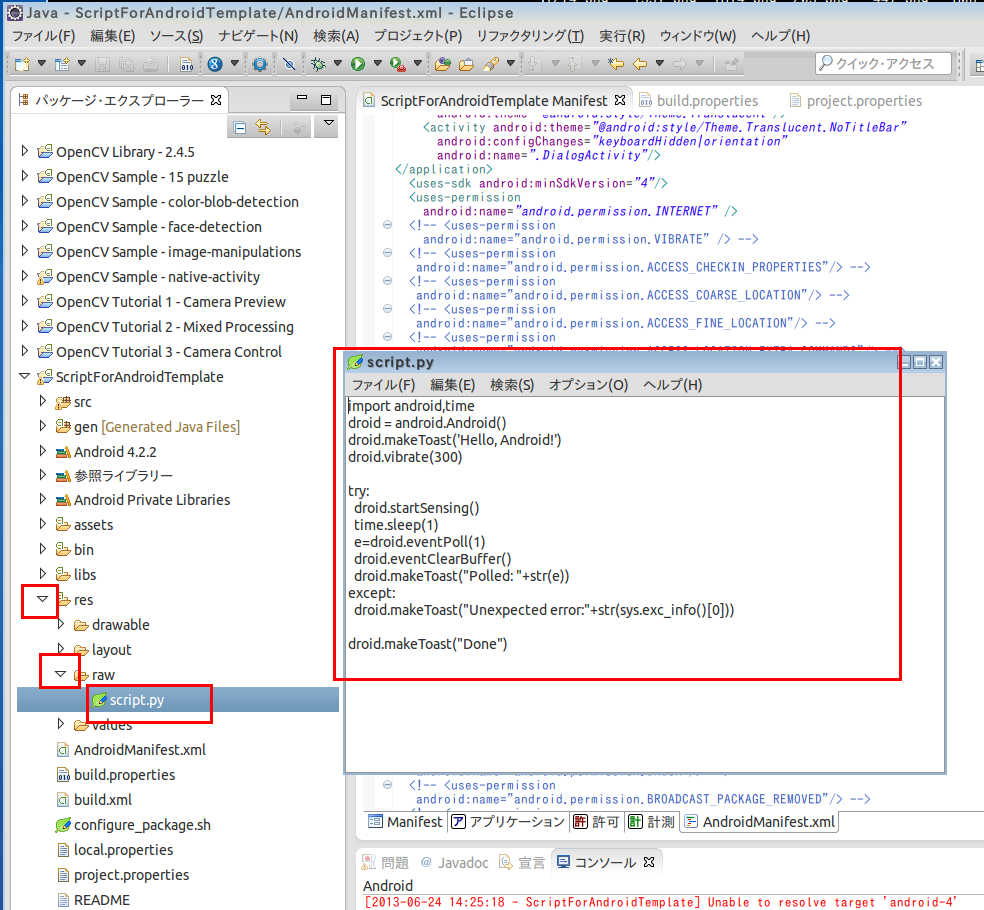
Task: Click the Back navigation arrow
Action: (x=640, y=64)
